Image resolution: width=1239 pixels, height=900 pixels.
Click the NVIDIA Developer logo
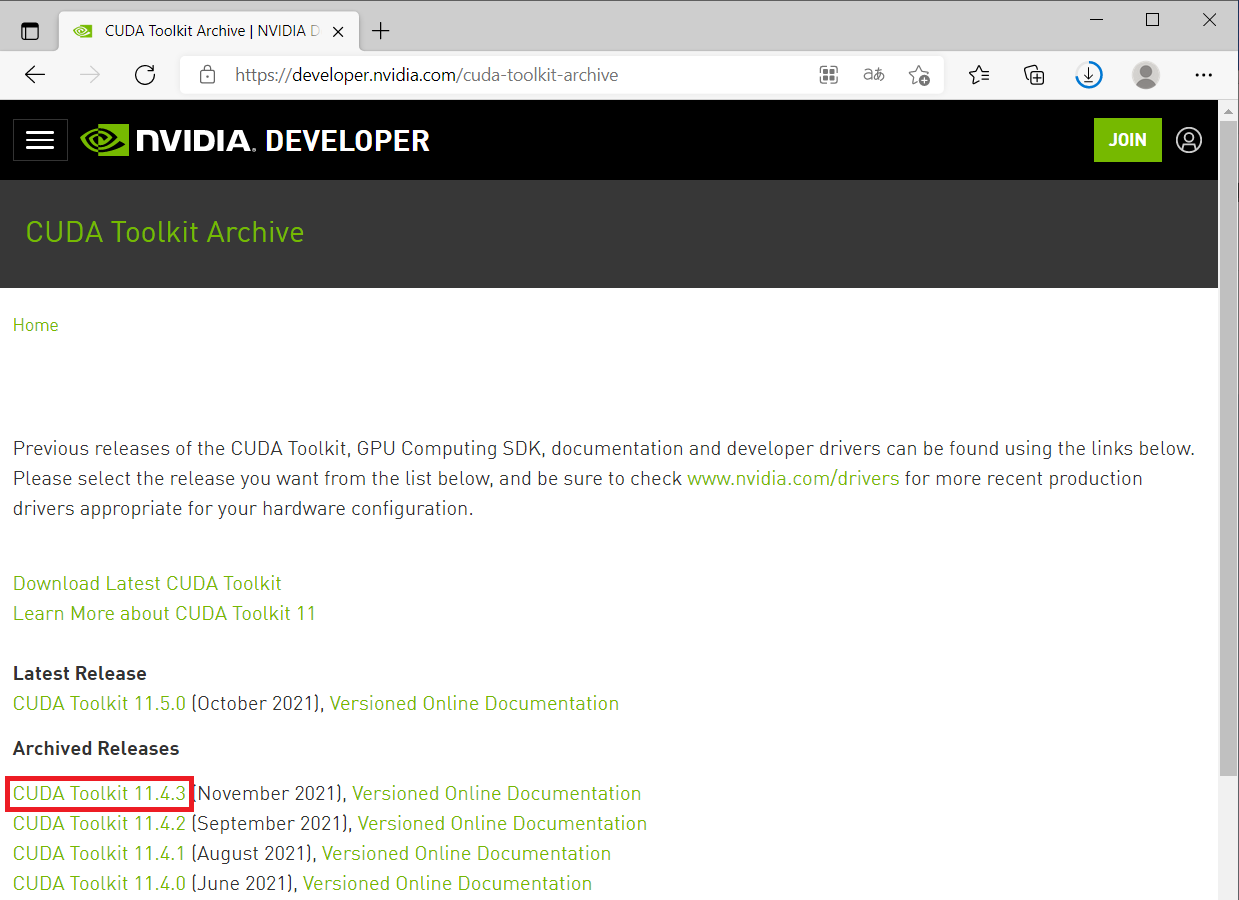[255, 141]
